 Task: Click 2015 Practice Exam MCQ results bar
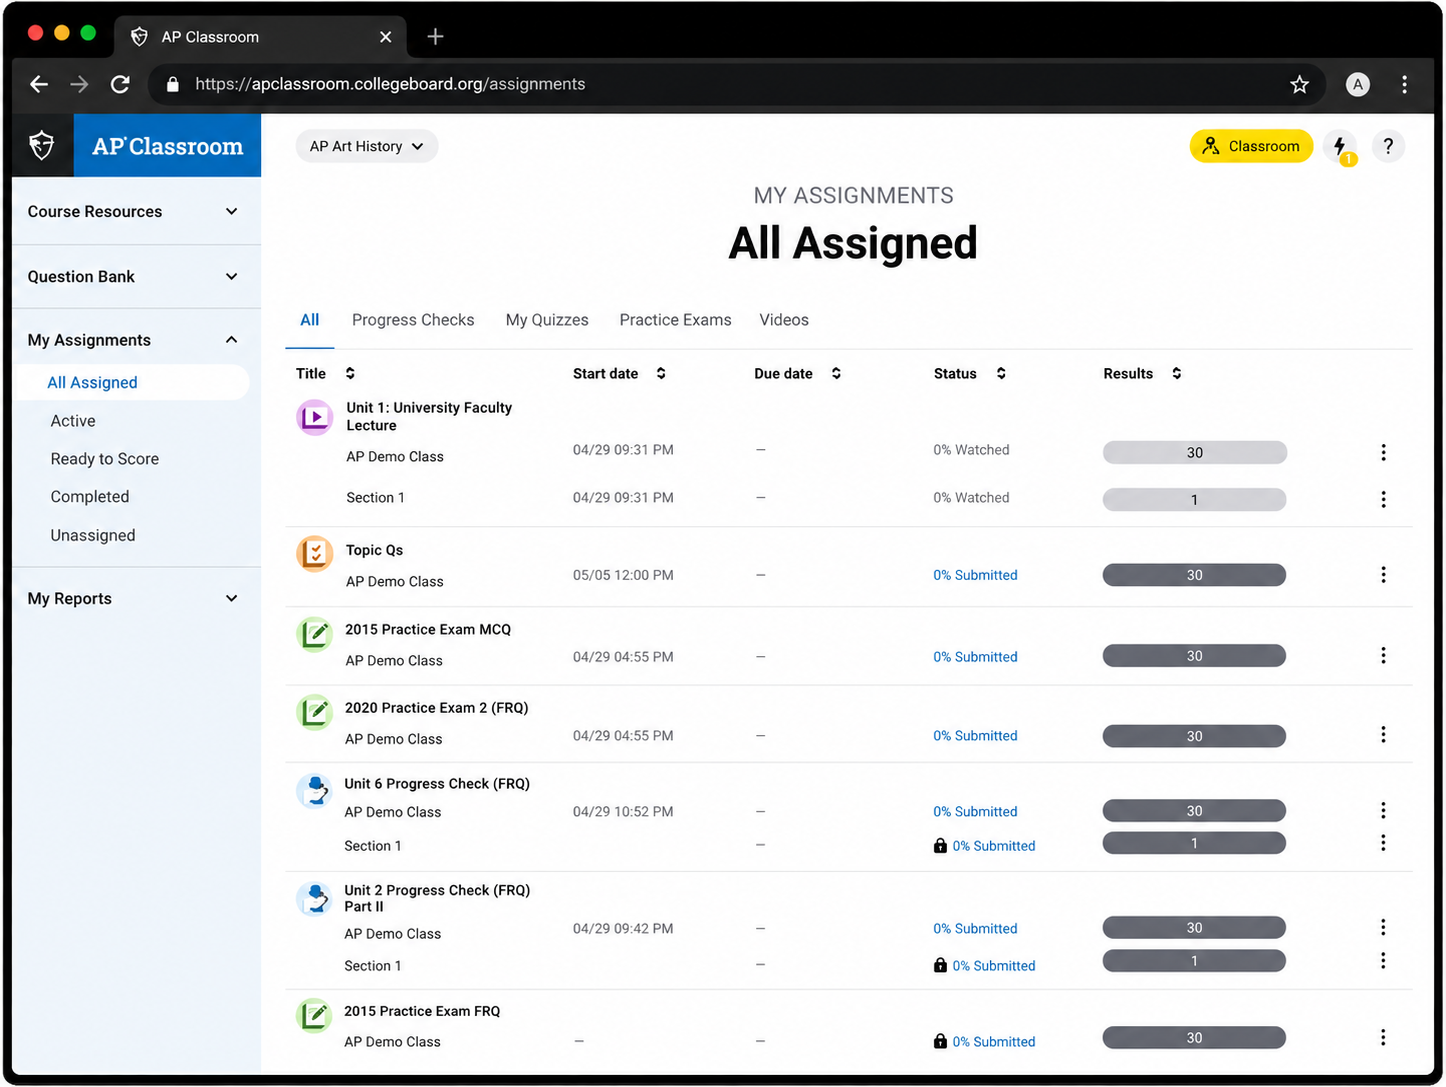[1194, 656]
